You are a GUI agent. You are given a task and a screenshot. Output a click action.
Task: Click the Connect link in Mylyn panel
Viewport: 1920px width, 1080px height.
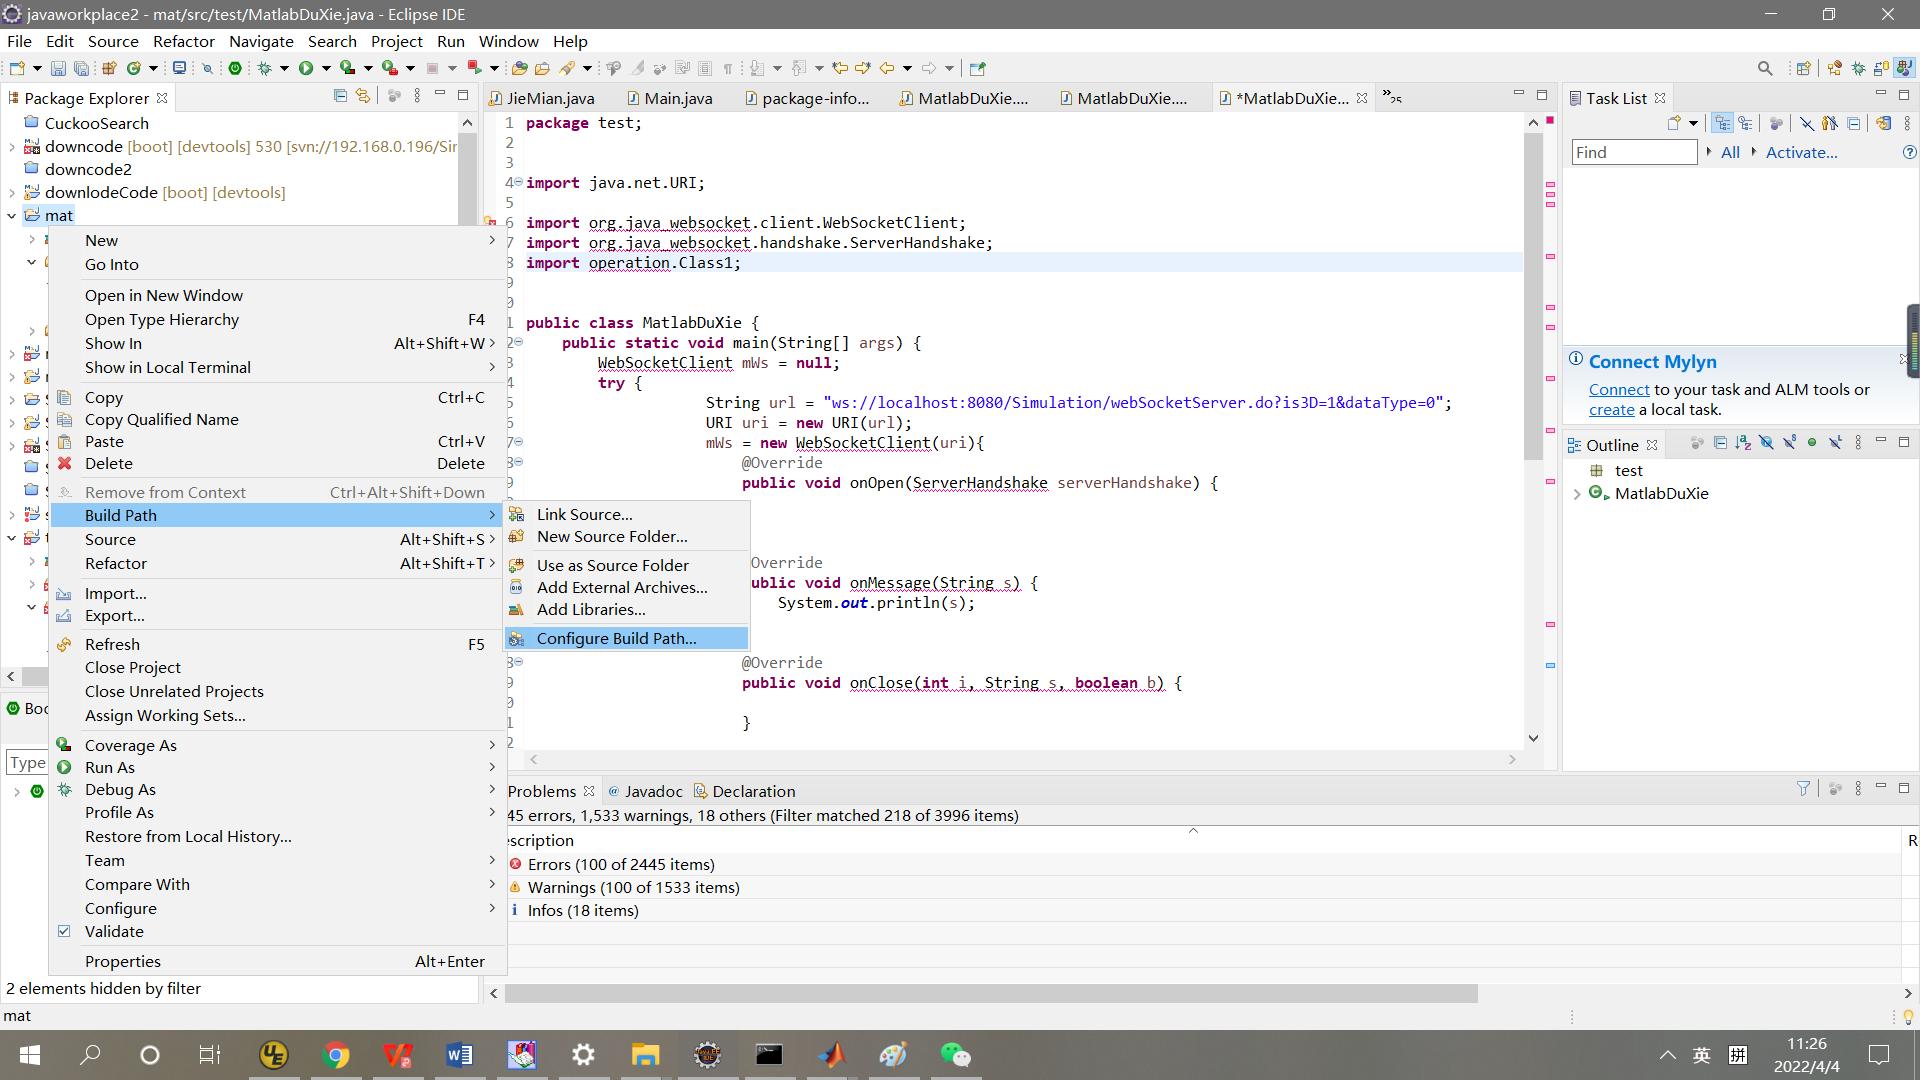click(x=1618, y=389)
